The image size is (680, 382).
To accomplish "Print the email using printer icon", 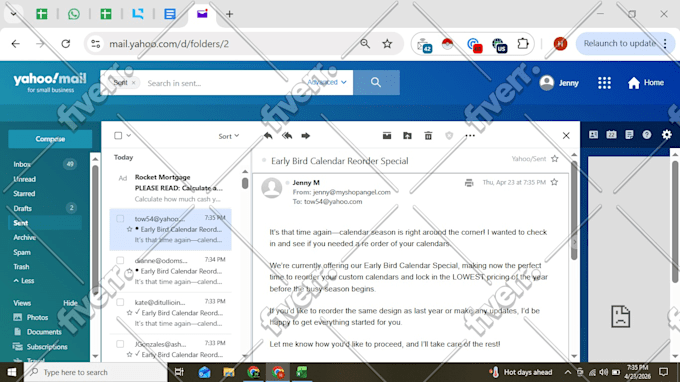I will tap(469, 183).
